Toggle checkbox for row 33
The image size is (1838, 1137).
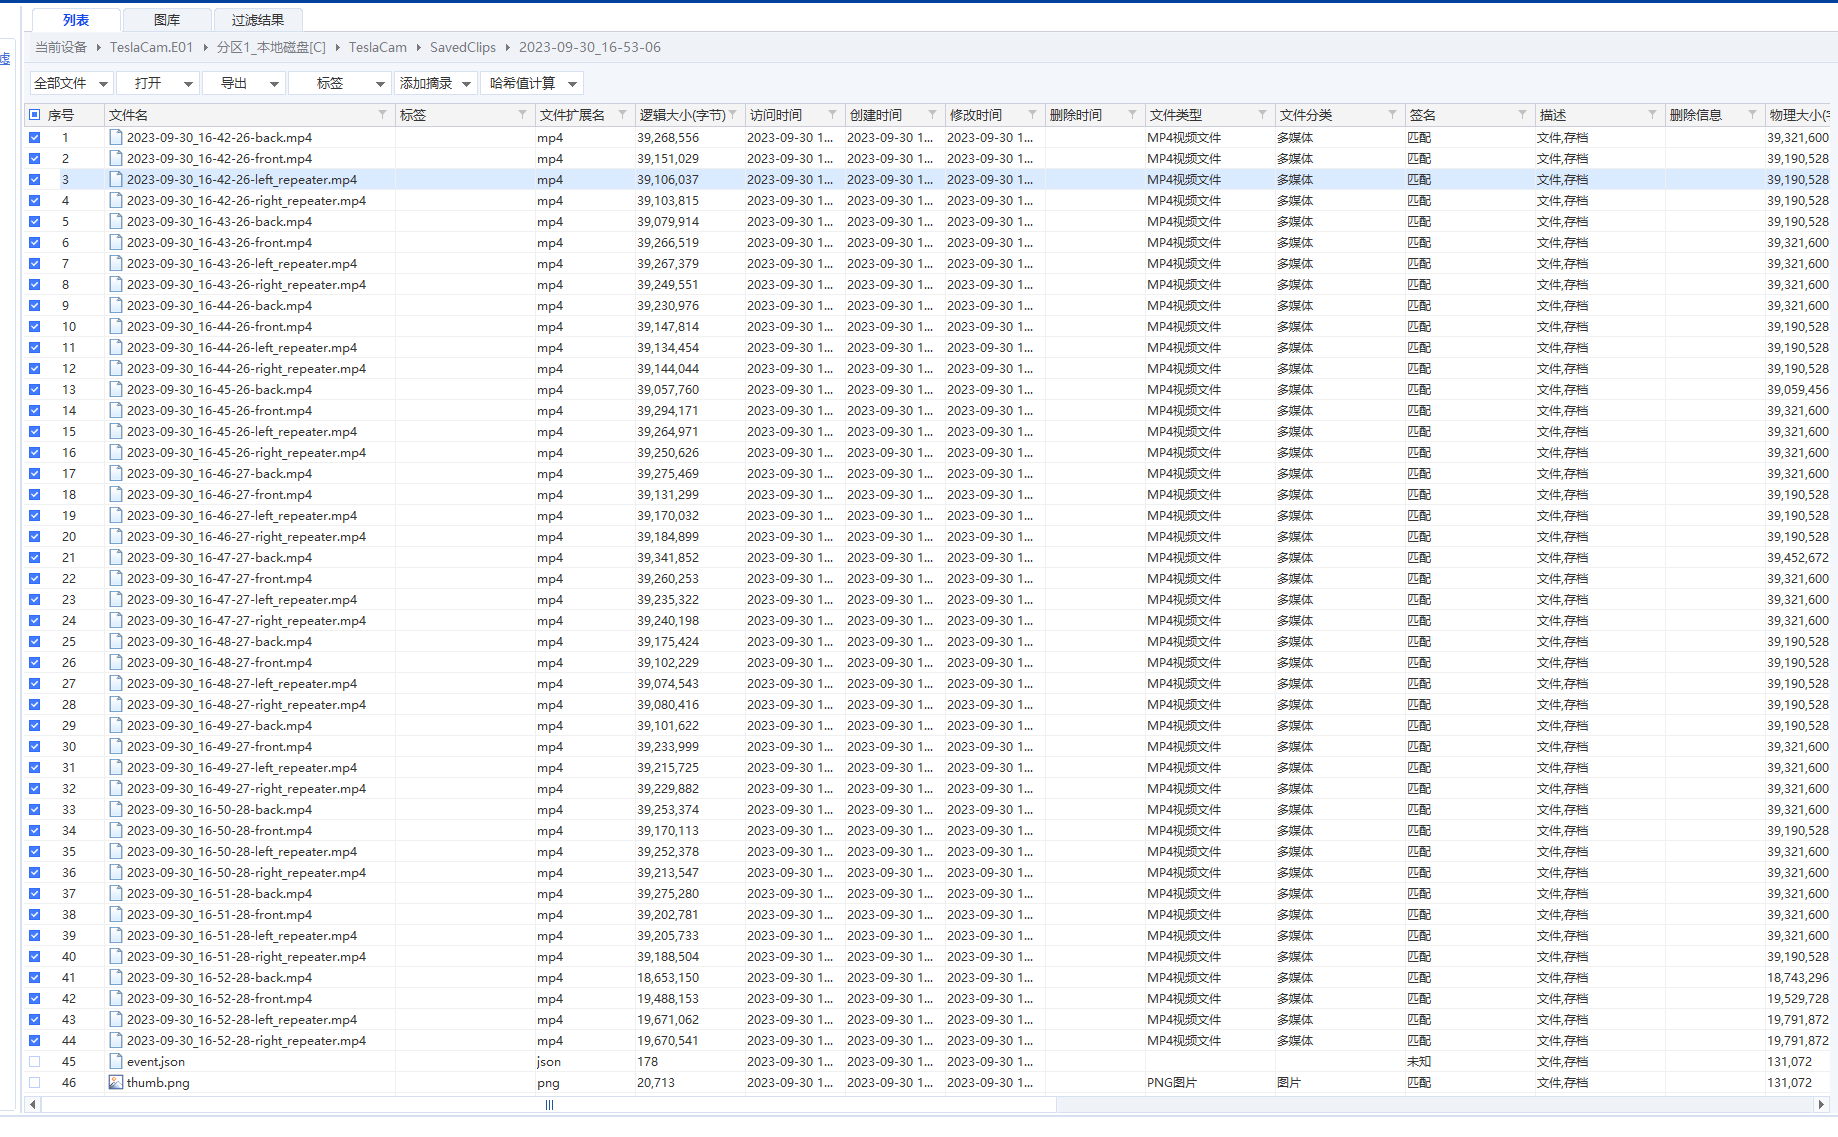pos(35,809)
